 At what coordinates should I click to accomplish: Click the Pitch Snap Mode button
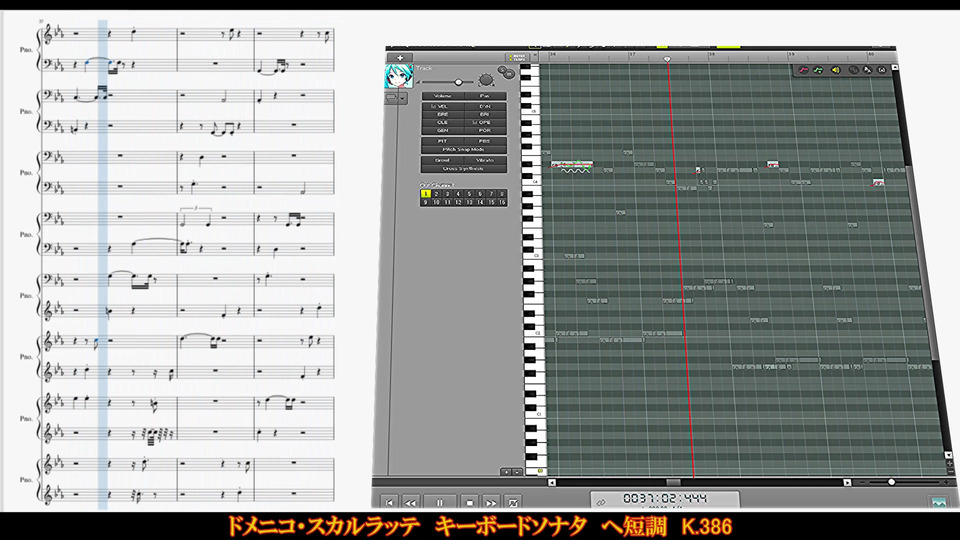click(x=463, y=149)
